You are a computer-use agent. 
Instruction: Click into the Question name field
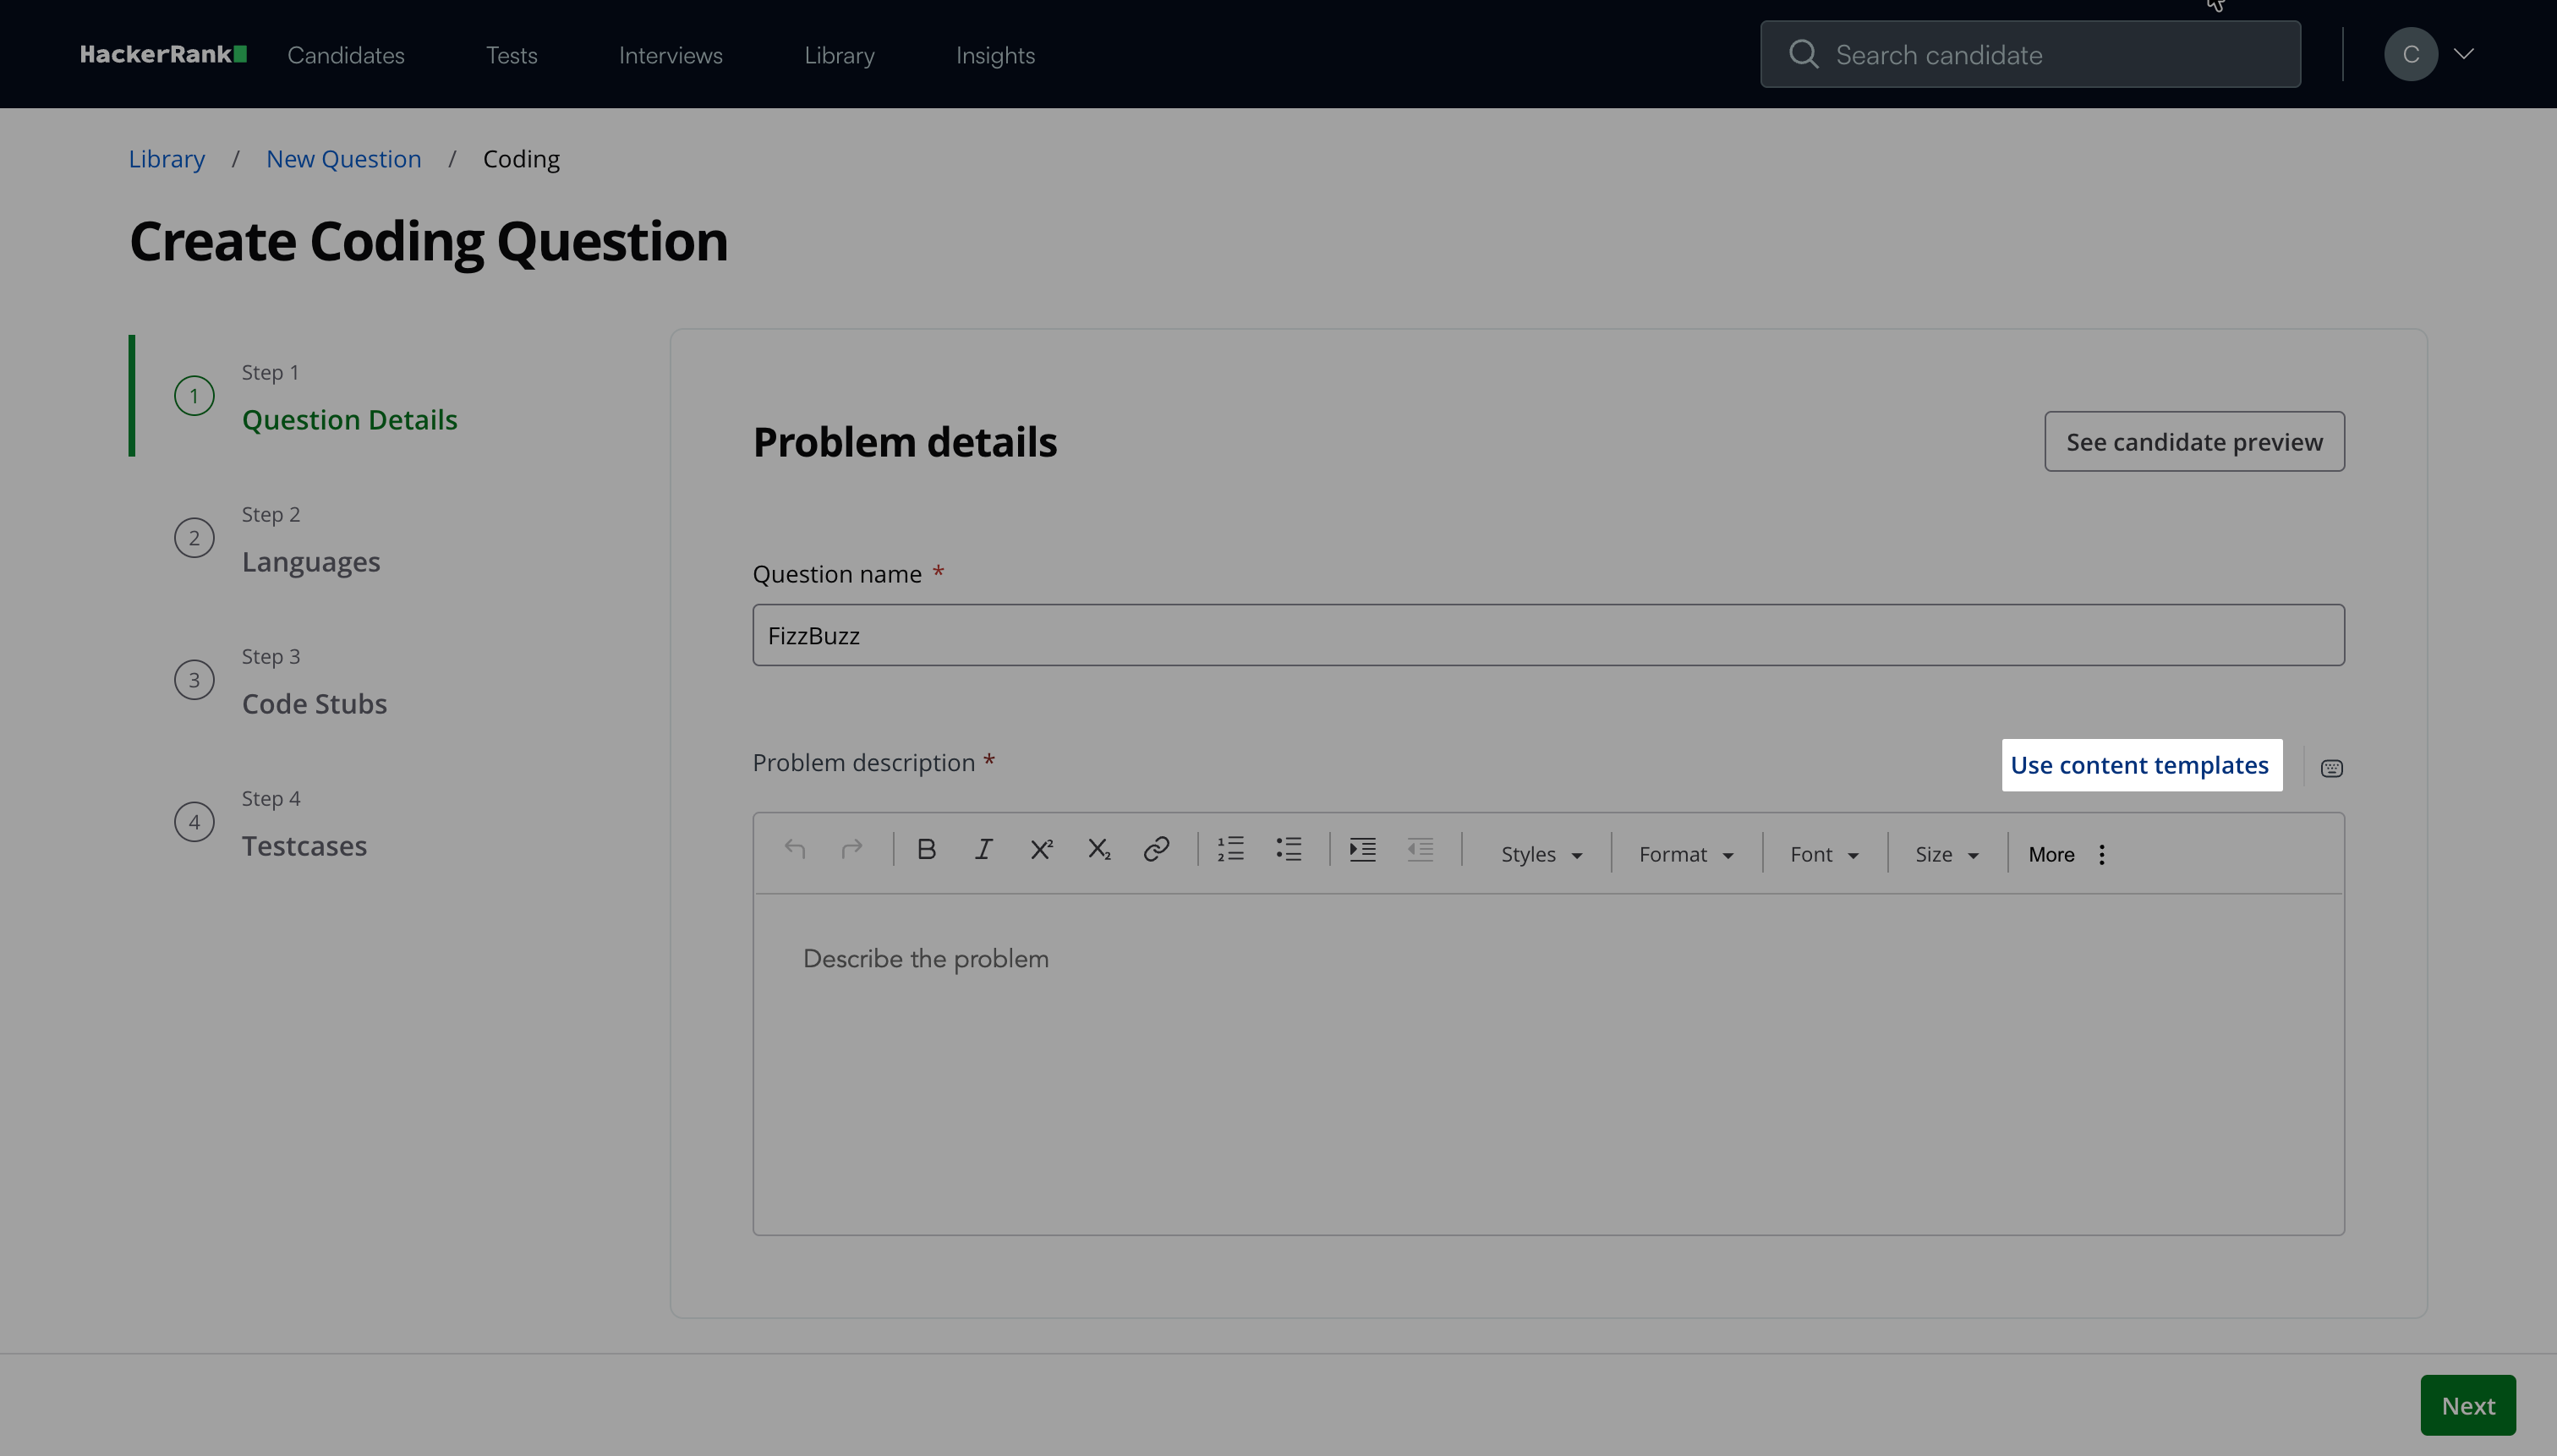point(1548,635)
